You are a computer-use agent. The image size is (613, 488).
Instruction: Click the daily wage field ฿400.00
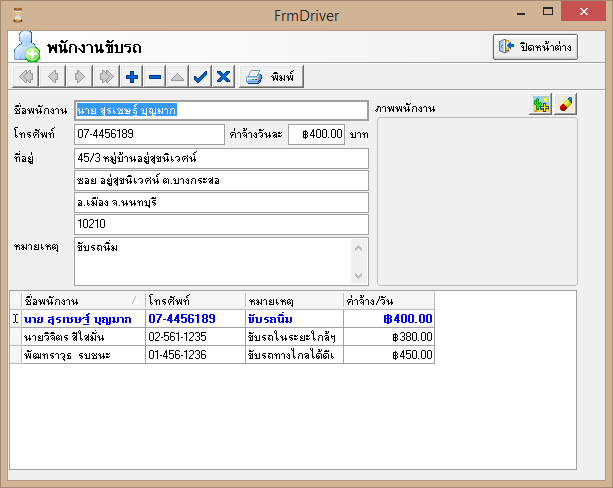pyautogui.click(x=317, y=134)
